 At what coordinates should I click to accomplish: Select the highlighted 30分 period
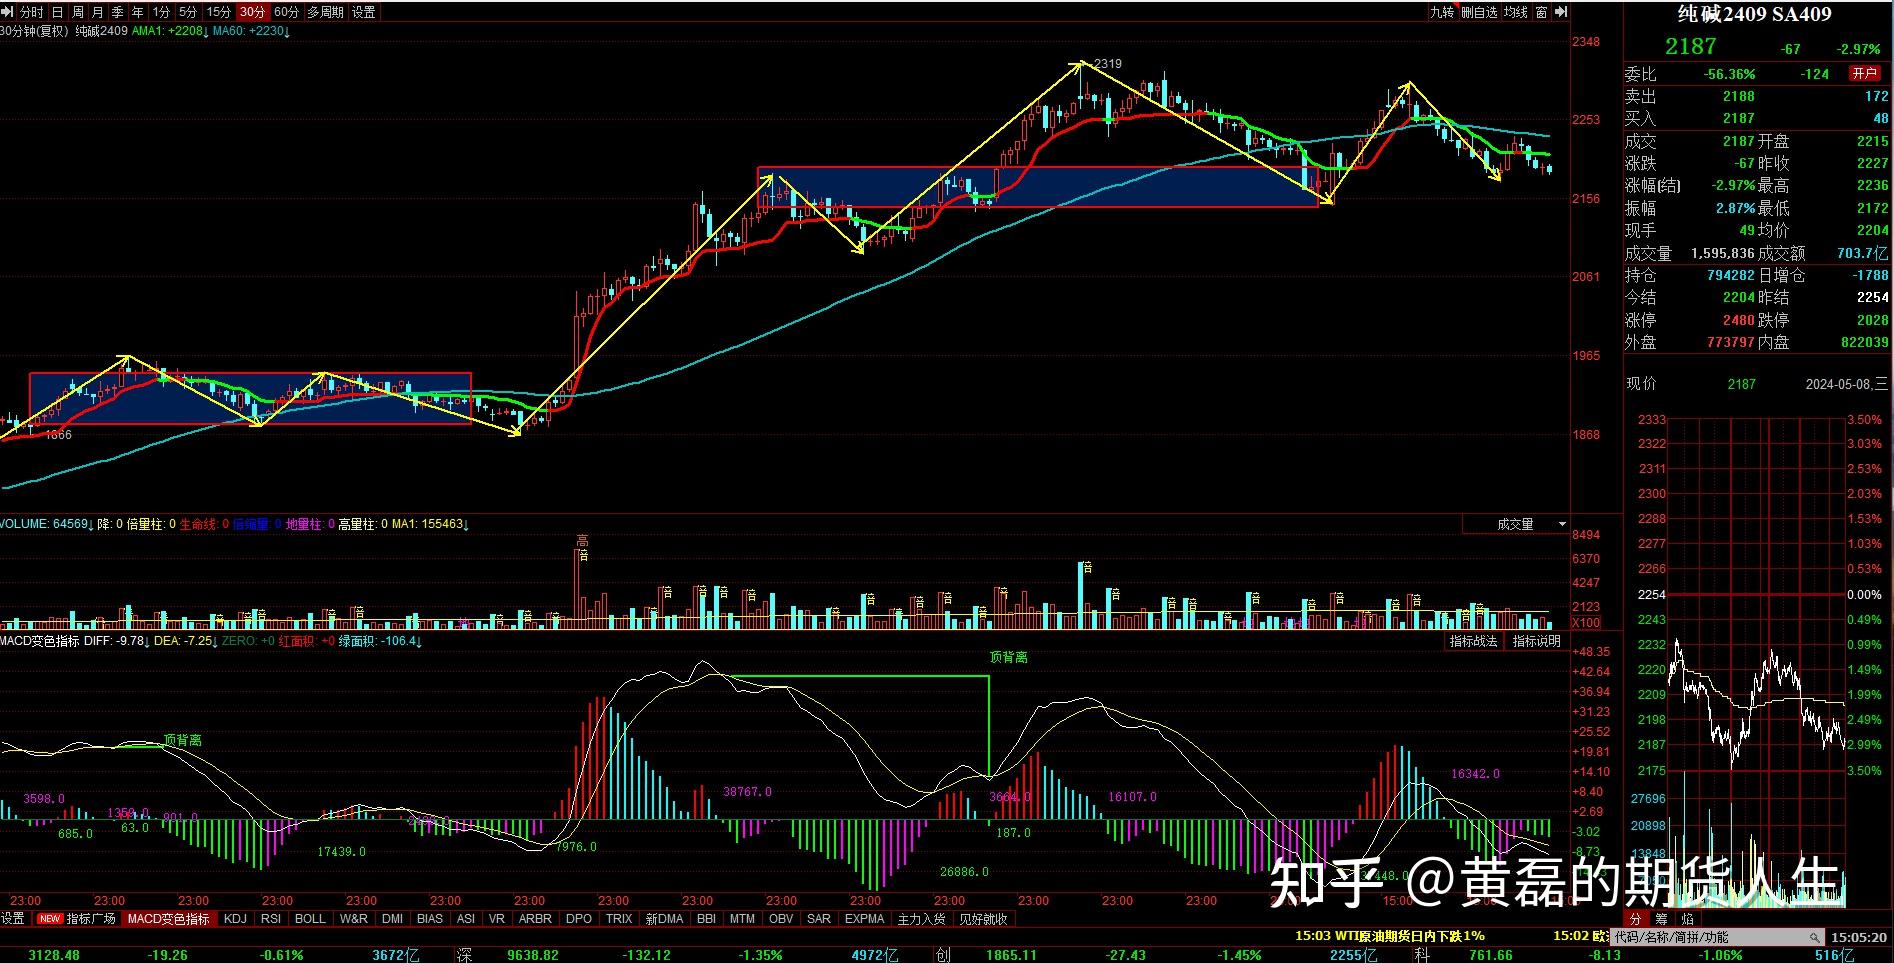[x=252, y=12]
